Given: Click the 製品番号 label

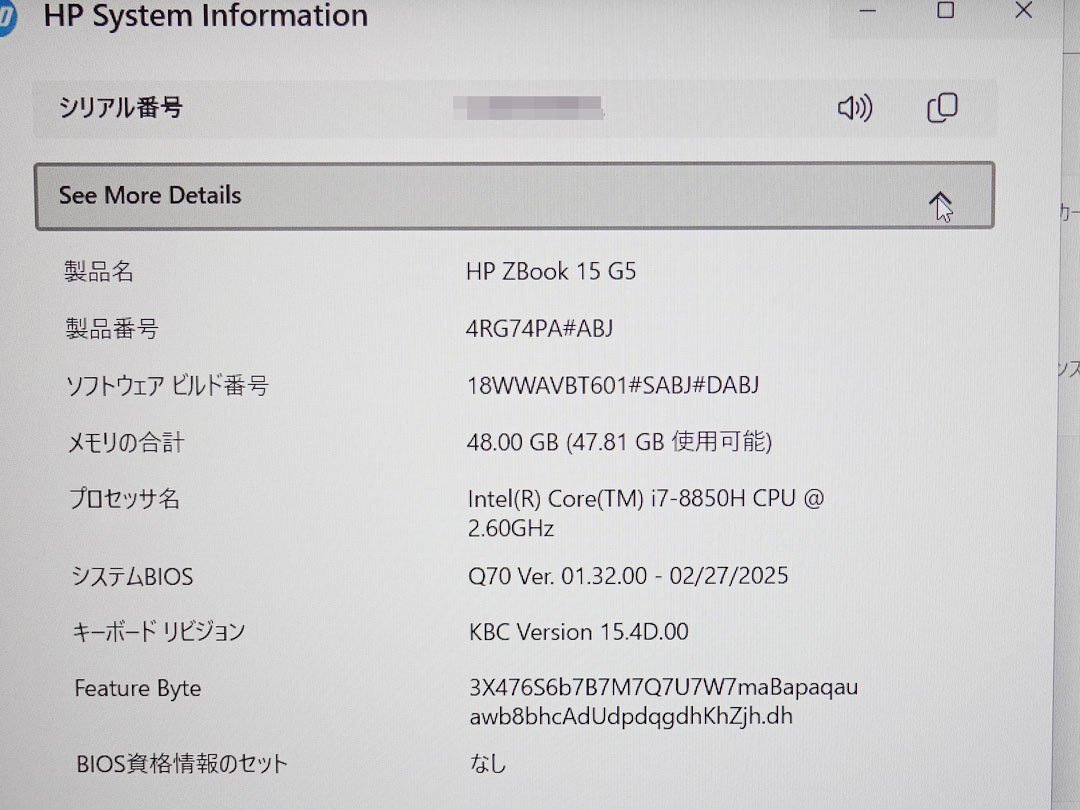Looking at the screenshot, I should coord(112,329).
